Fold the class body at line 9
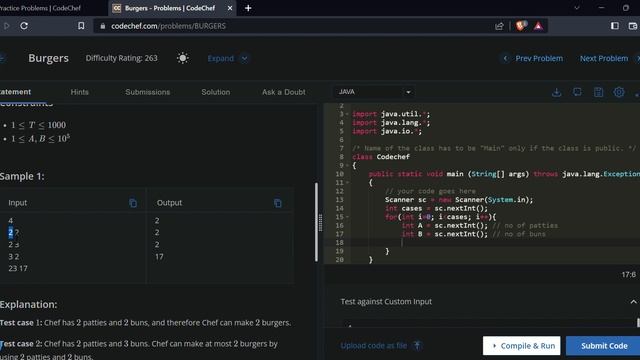640x360 pixels. (x=347, y=166)
